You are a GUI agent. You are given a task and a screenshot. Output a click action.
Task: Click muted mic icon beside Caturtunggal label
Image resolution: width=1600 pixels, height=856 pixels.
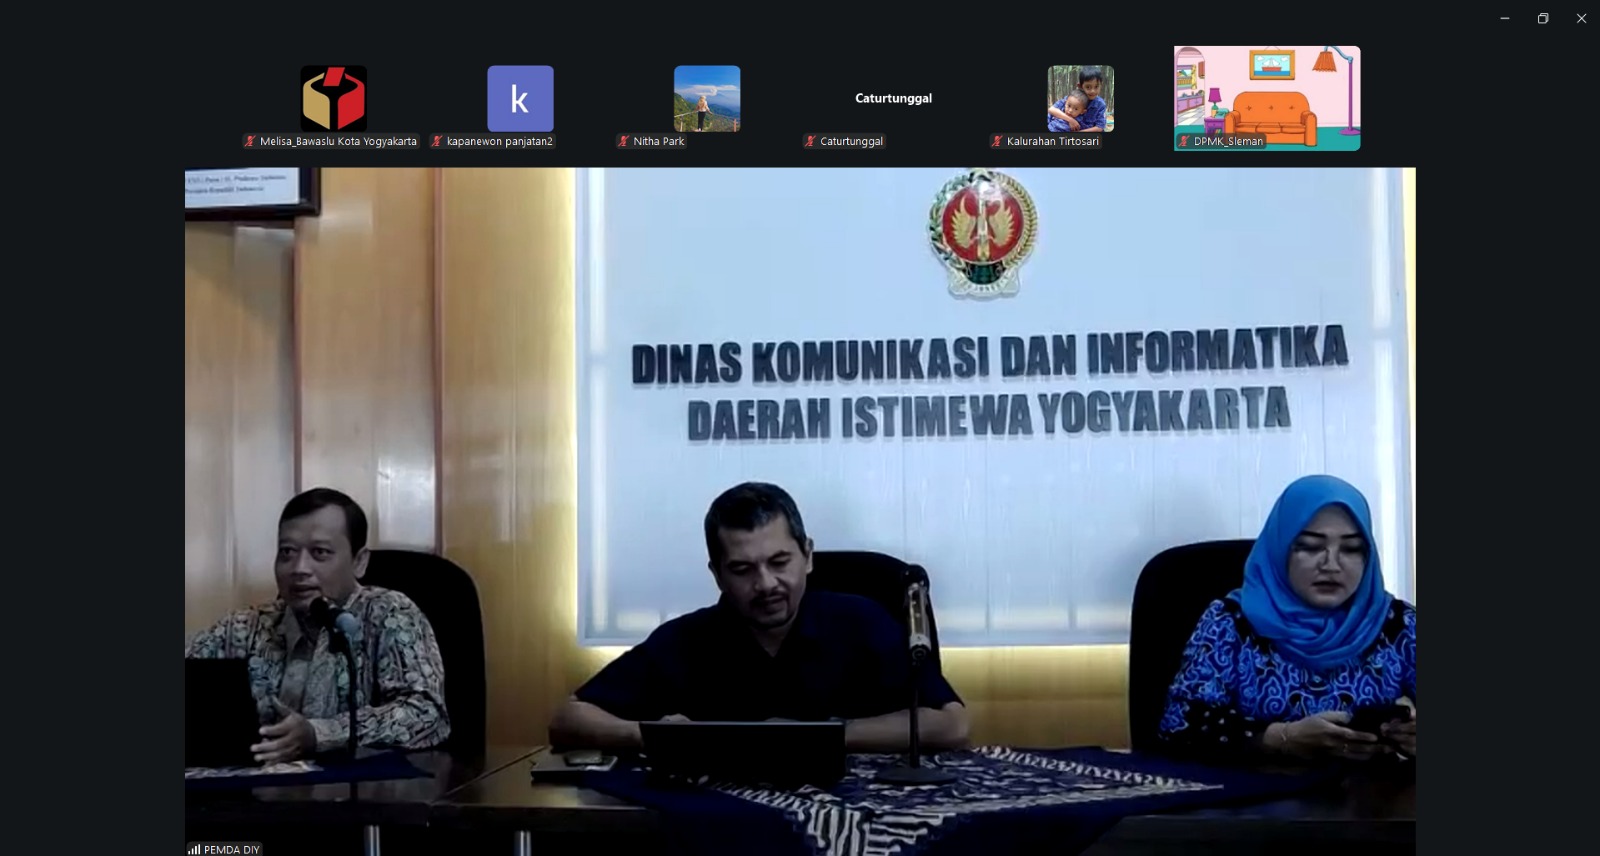click(x=810, y=141)
